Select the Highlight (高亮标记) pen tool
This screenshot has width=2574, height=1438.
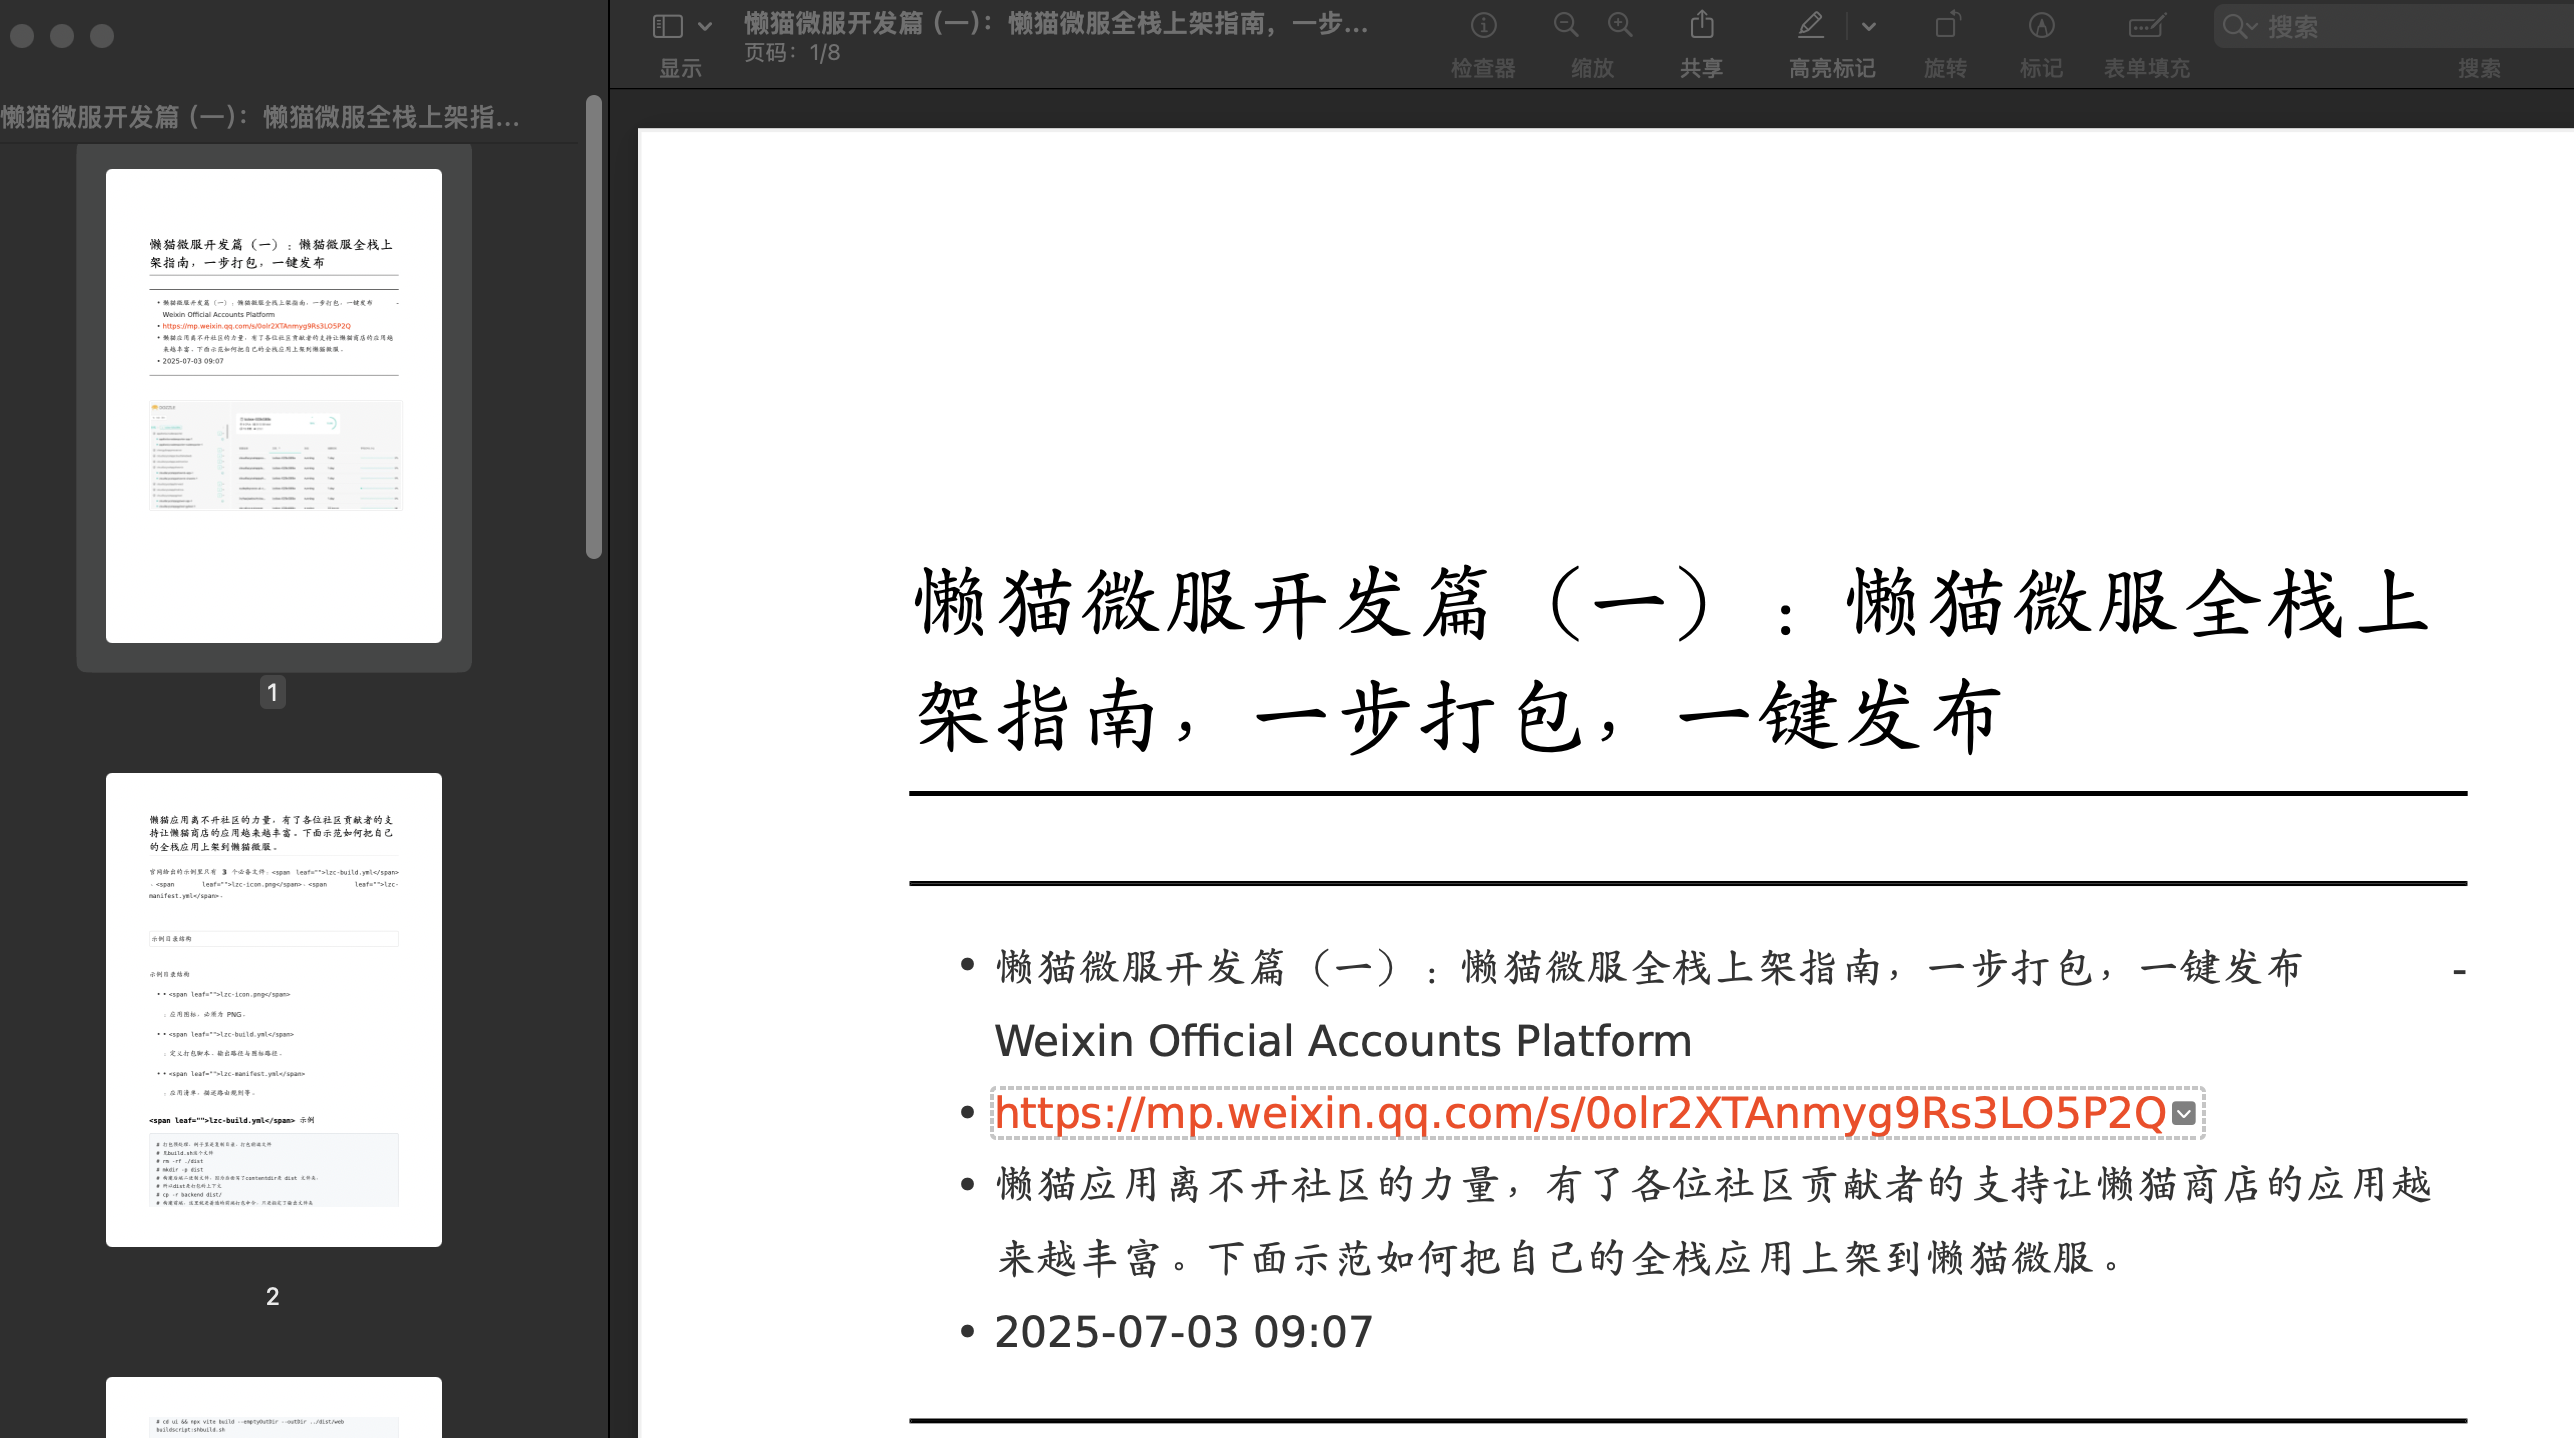tap(1811, 25)
